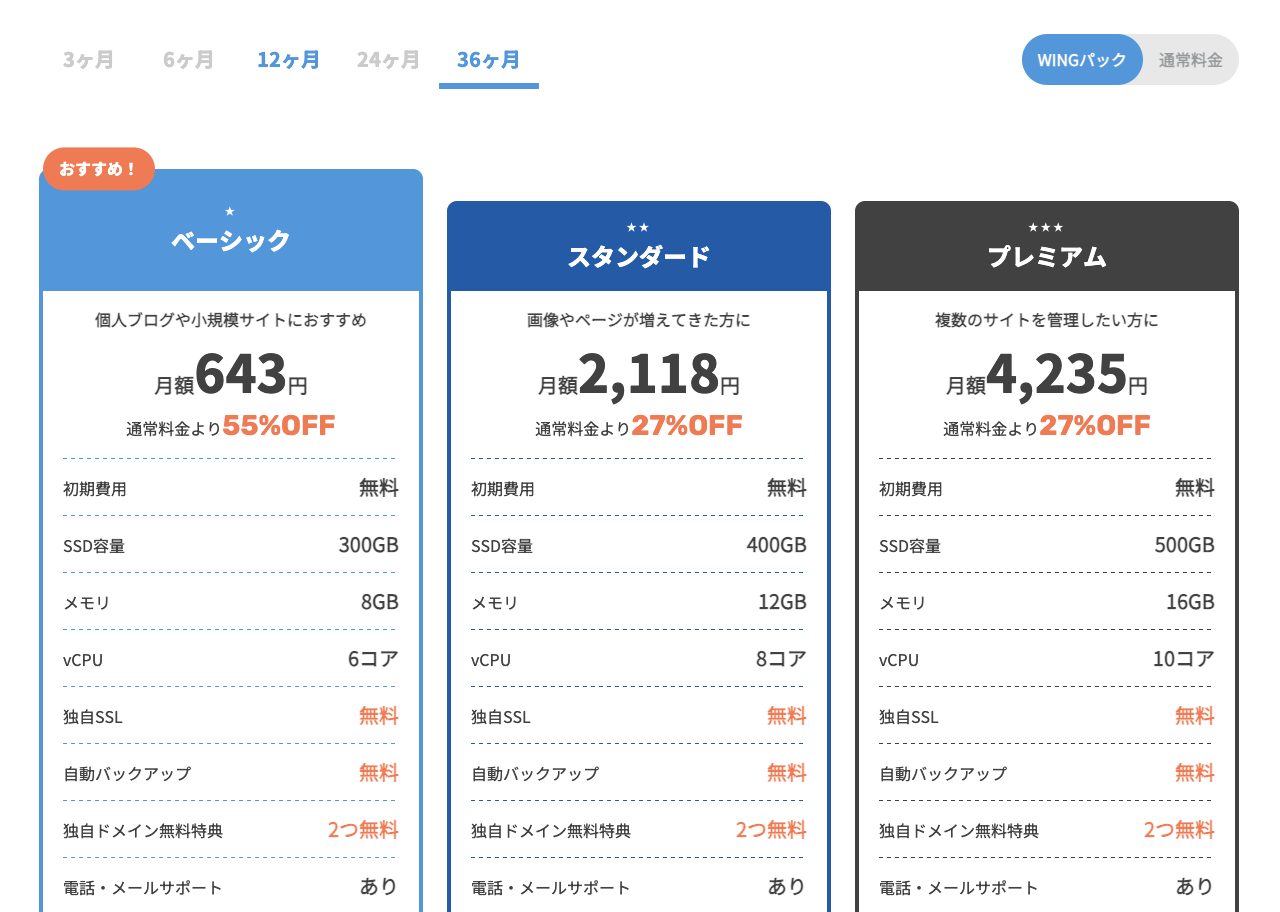
Task: Select the プレミアム plan header
Action: point(1046,257)
